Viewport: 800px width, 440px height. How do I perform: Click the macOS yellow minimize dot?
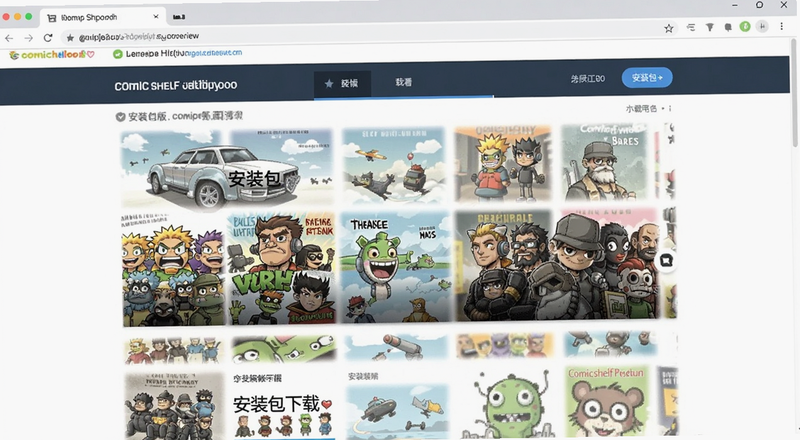coord(17,17)
